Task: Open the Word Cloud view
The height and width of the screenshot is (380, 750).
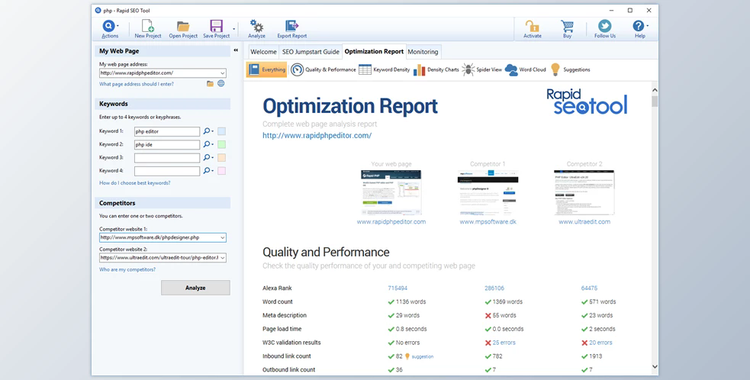Action: (x=525, y=70)
